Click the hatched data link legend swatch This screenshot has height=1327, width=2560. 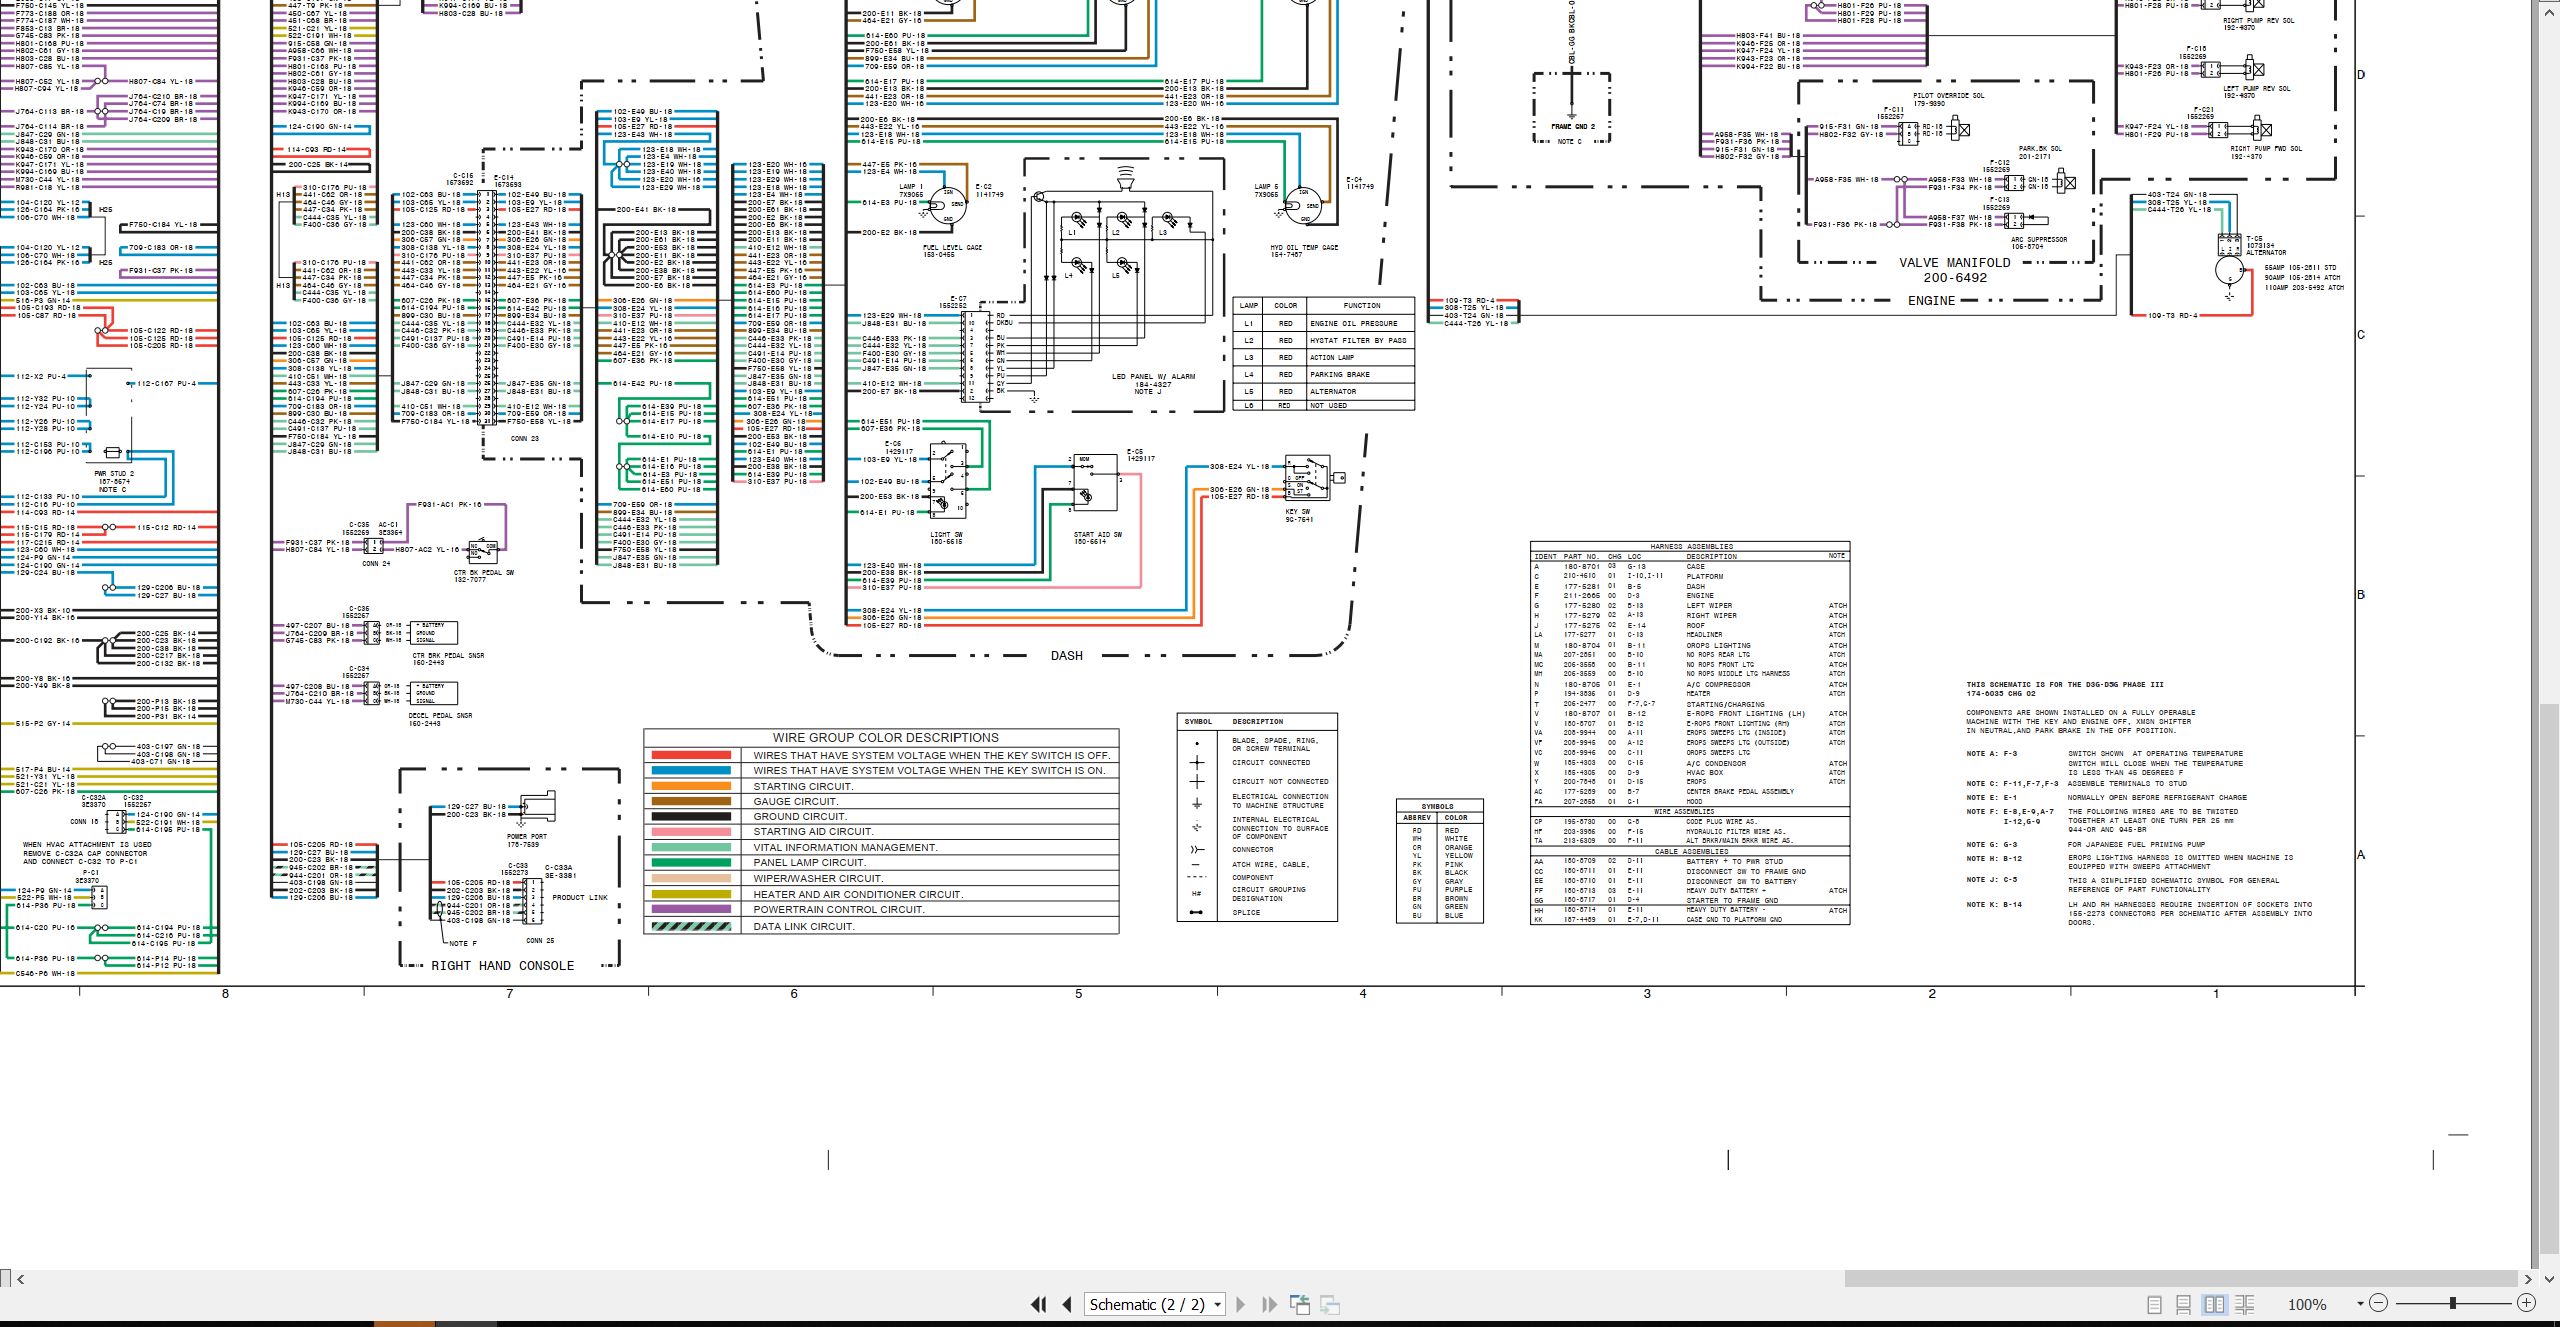[691, 926]
